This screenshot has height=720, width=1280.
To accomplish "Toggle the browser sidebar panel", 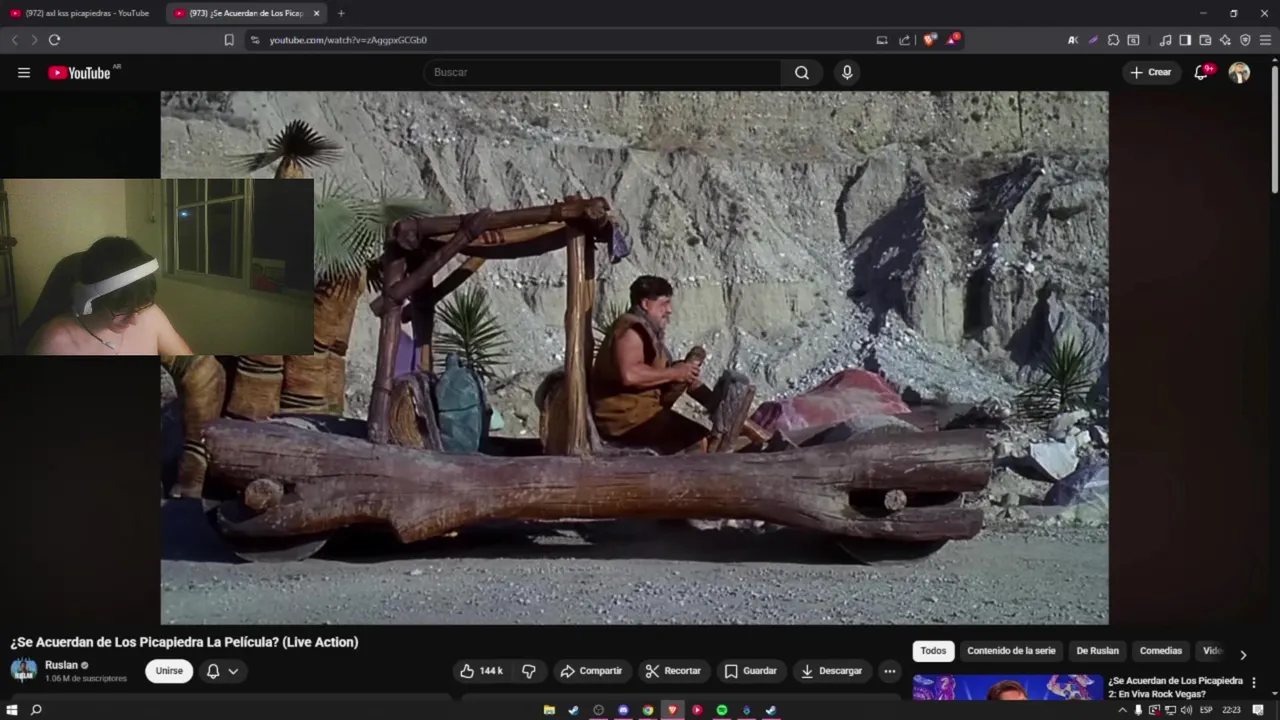I will pos(1185,40).
